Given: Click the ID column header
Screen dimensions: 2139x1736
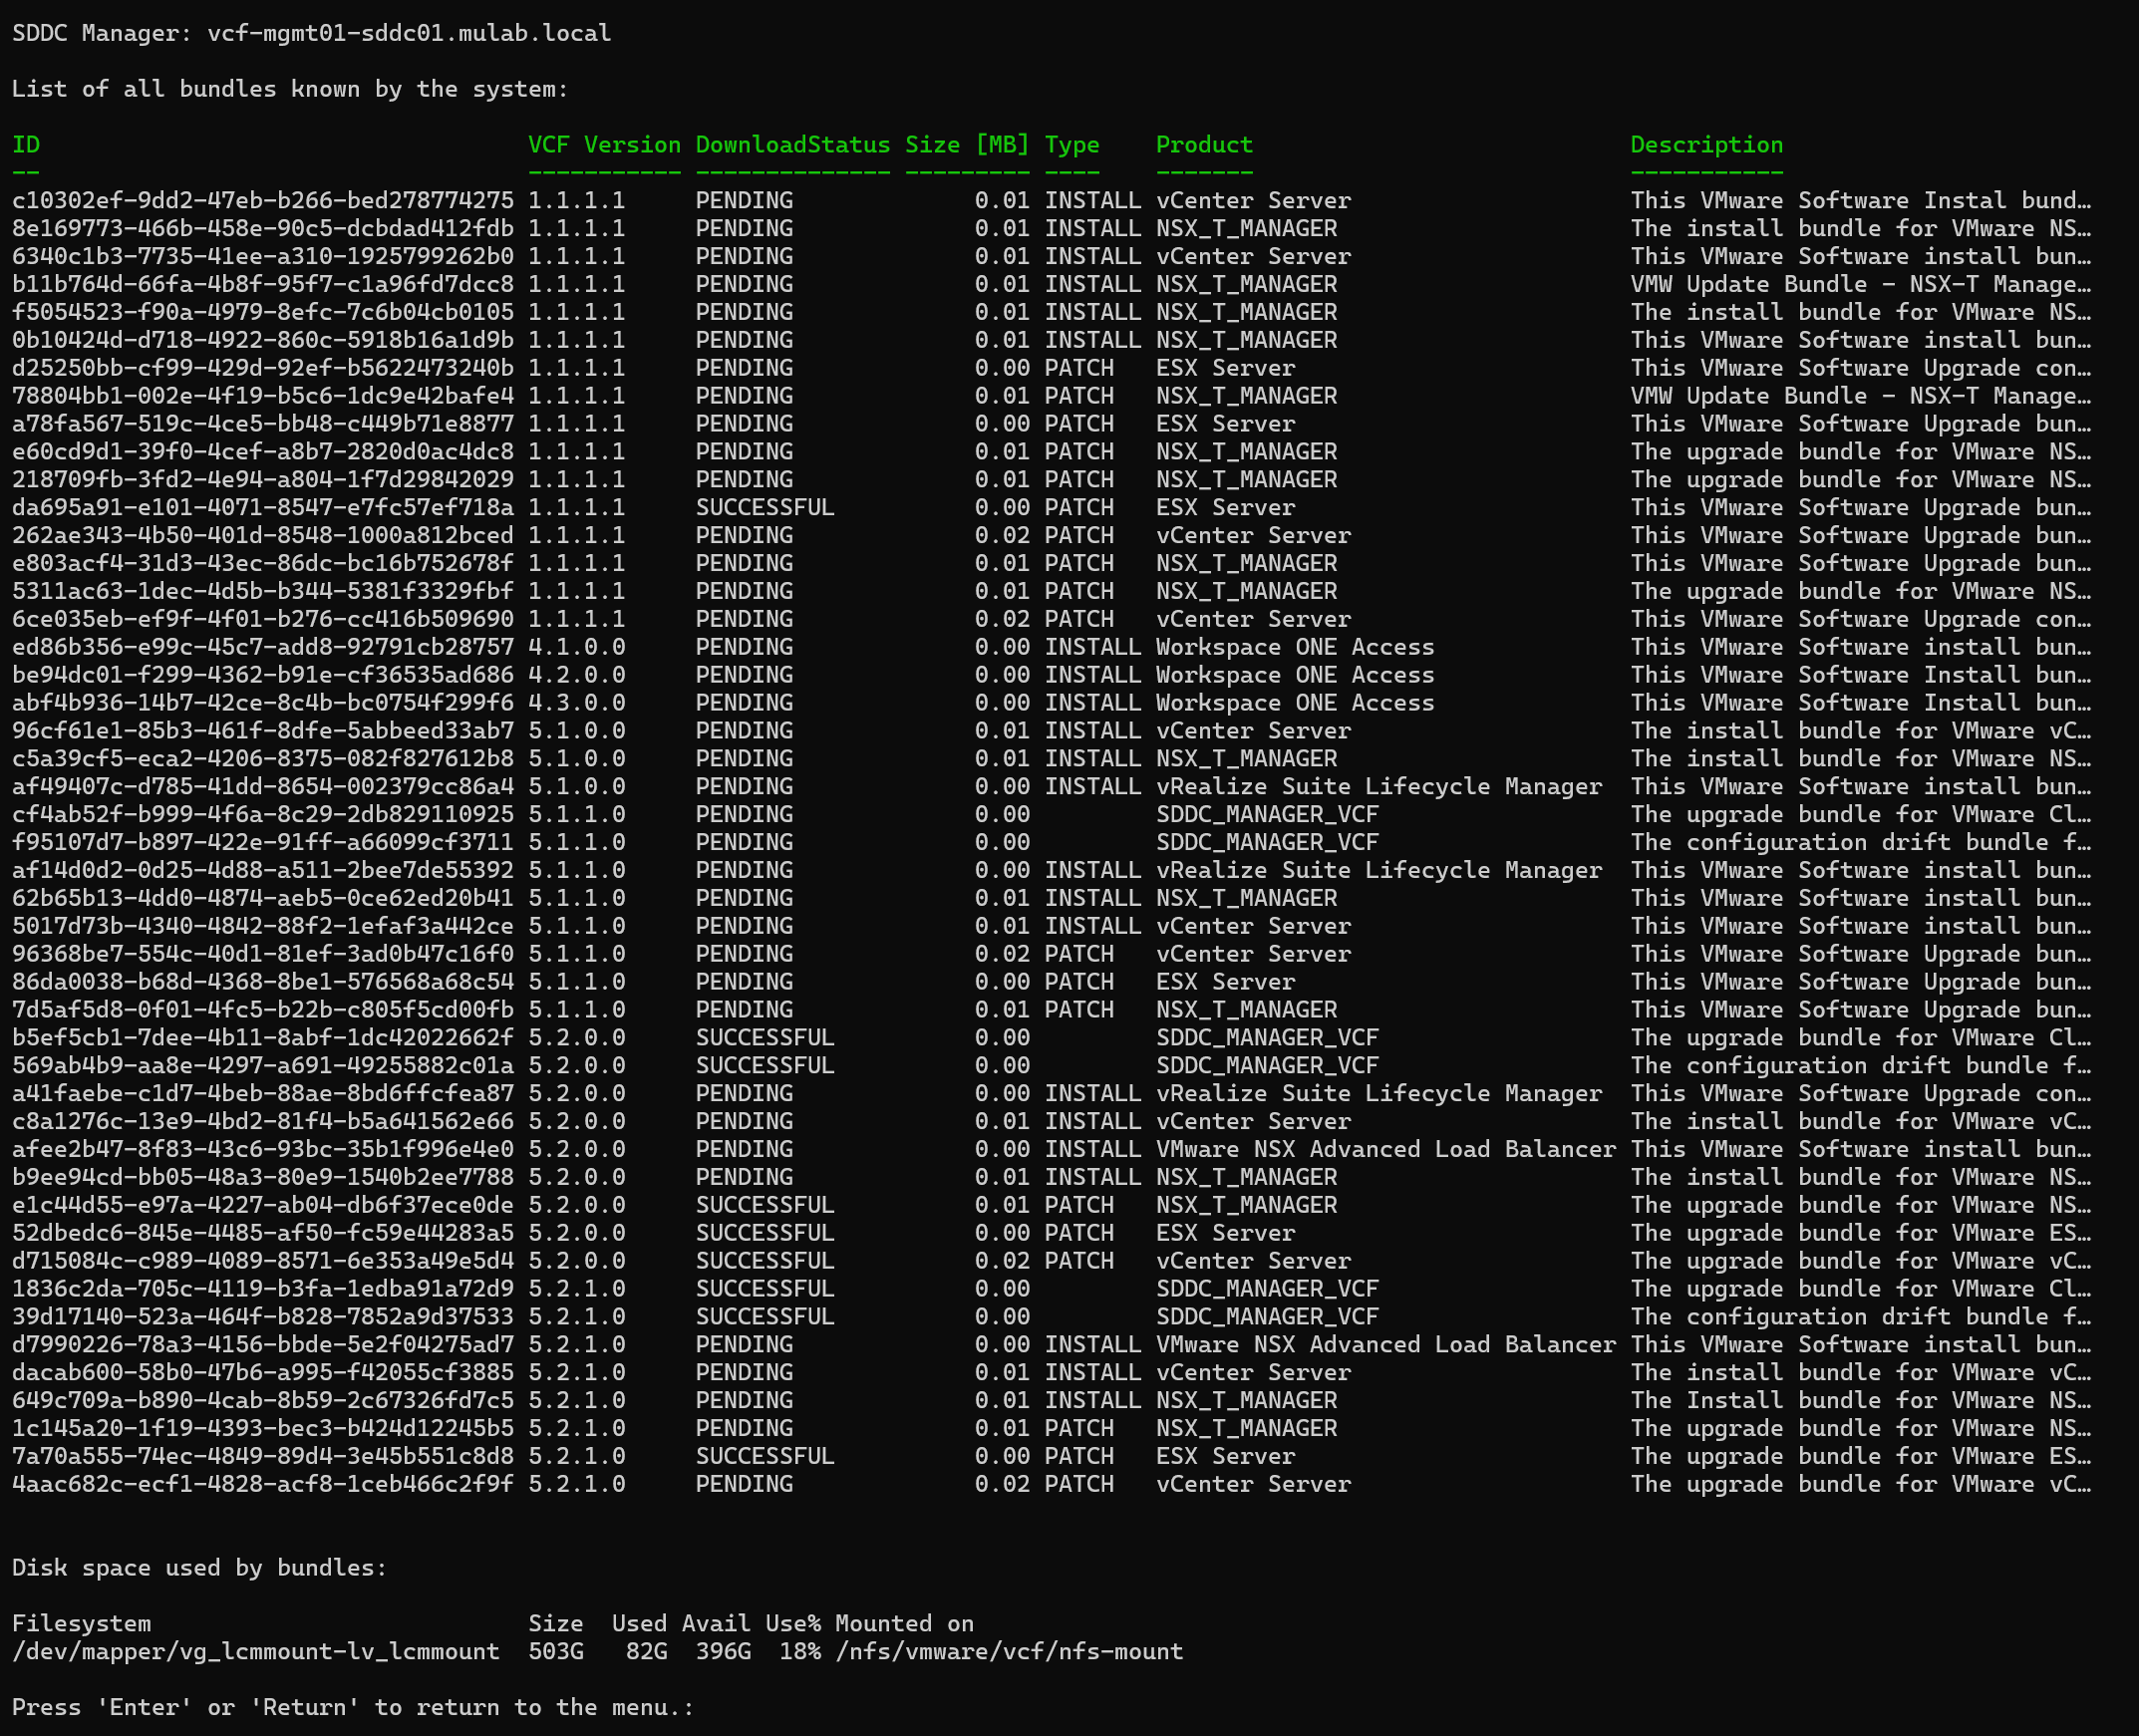Looking at the screenshot, I should (26, 145).
